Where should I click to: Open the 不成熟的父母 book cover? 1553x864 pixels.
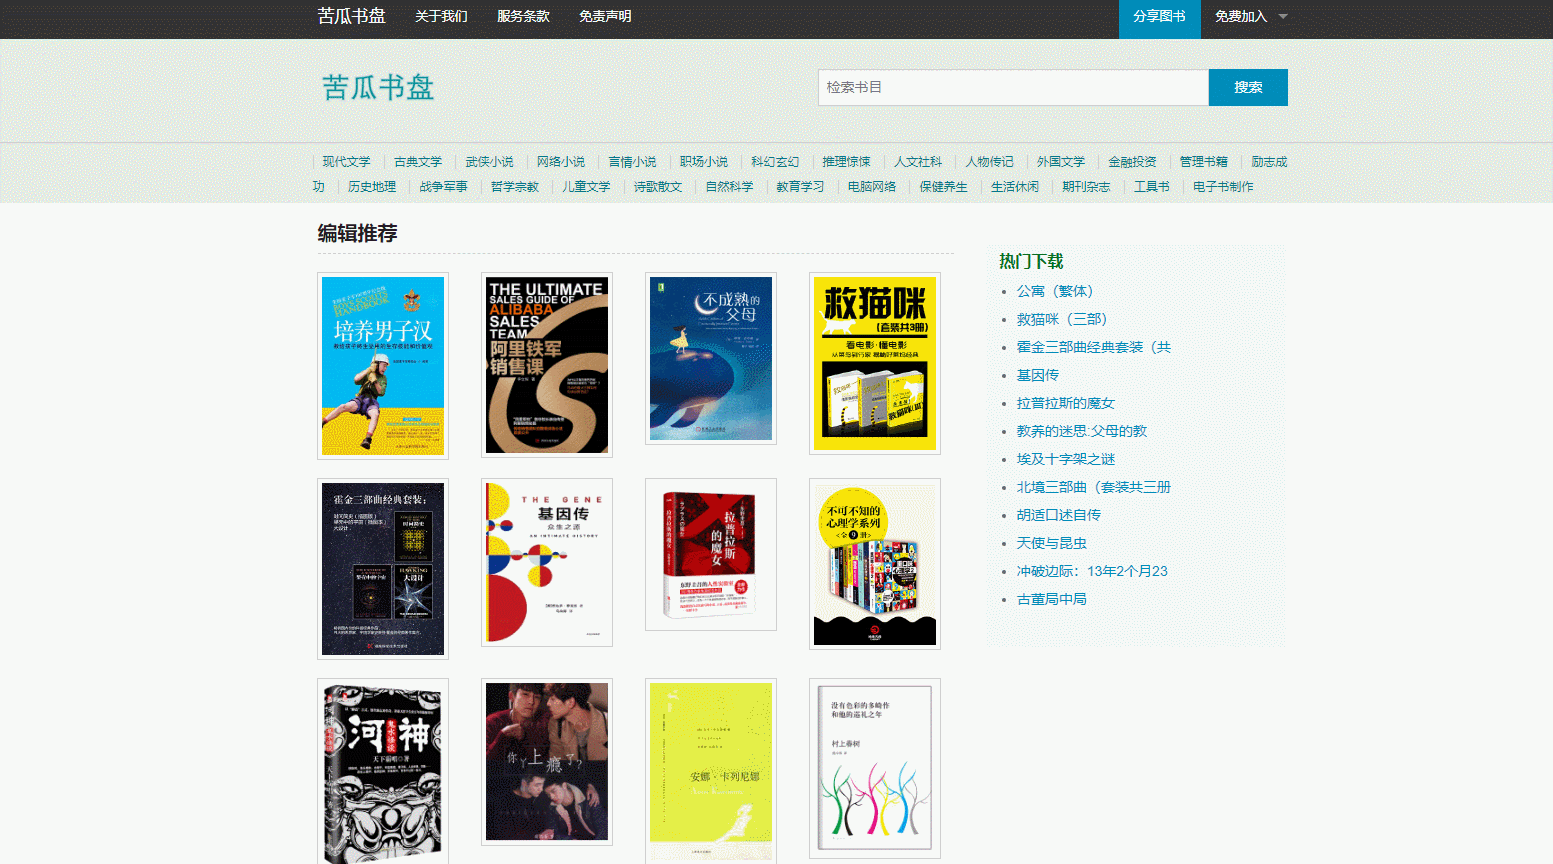(711, 359)
